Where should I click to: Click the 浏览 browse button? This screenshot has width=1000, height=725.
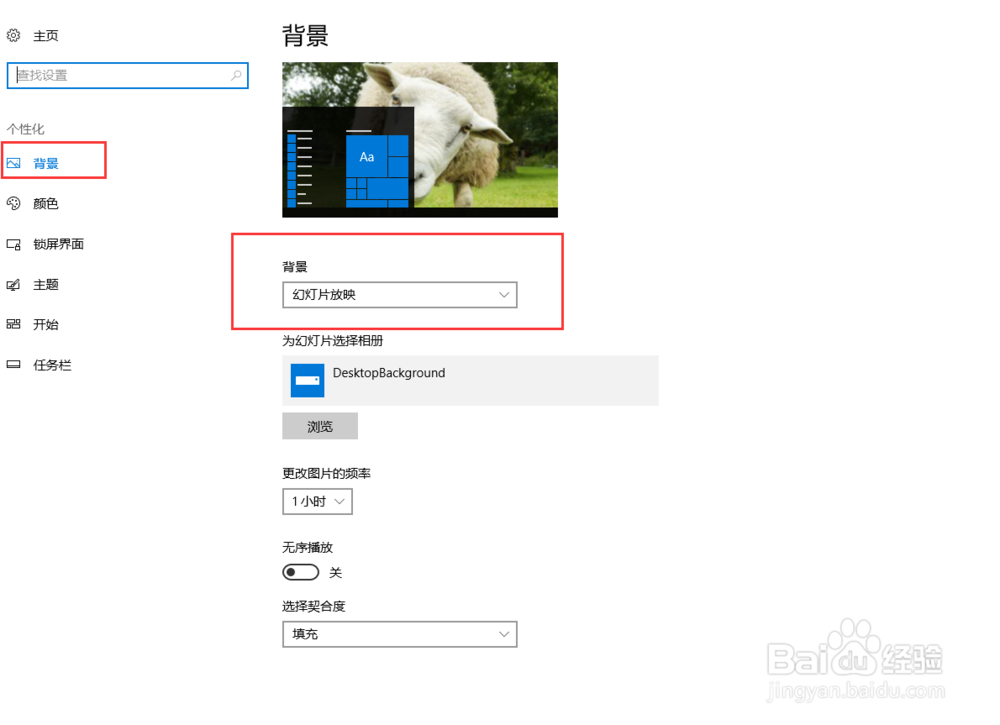click(x=320, y=426)
